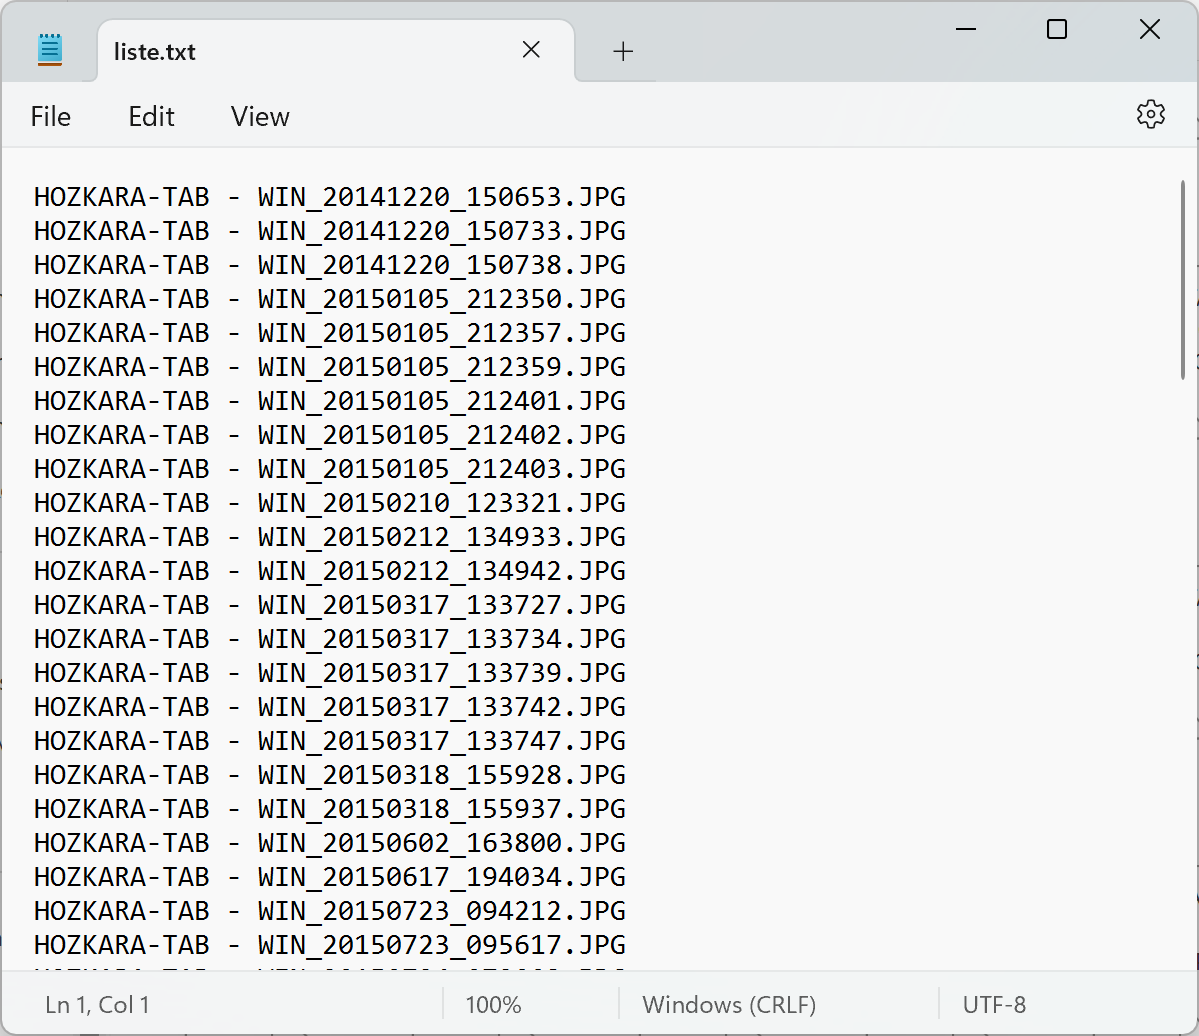Open Notepad settings via the gear icon
Viewport: 1199px width, 1036px height.
pos(1151,115)
